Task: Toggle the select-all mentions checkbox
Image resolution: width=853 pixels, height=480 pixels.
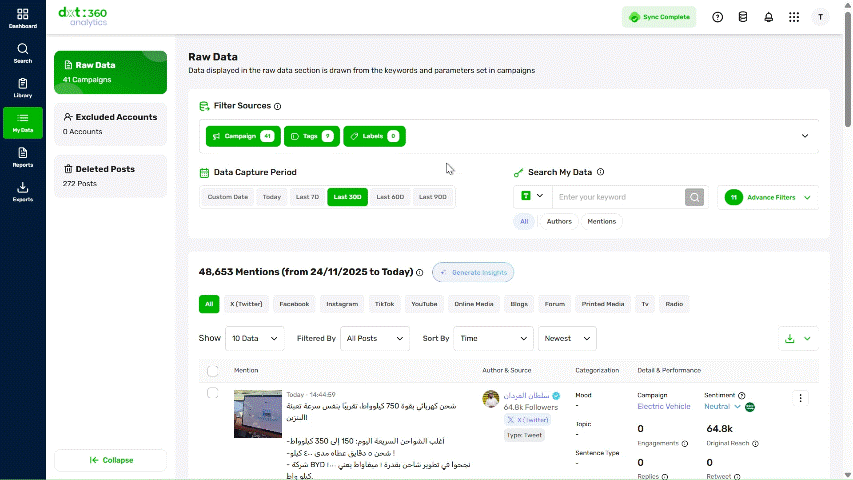Action: tap(213, 371)
